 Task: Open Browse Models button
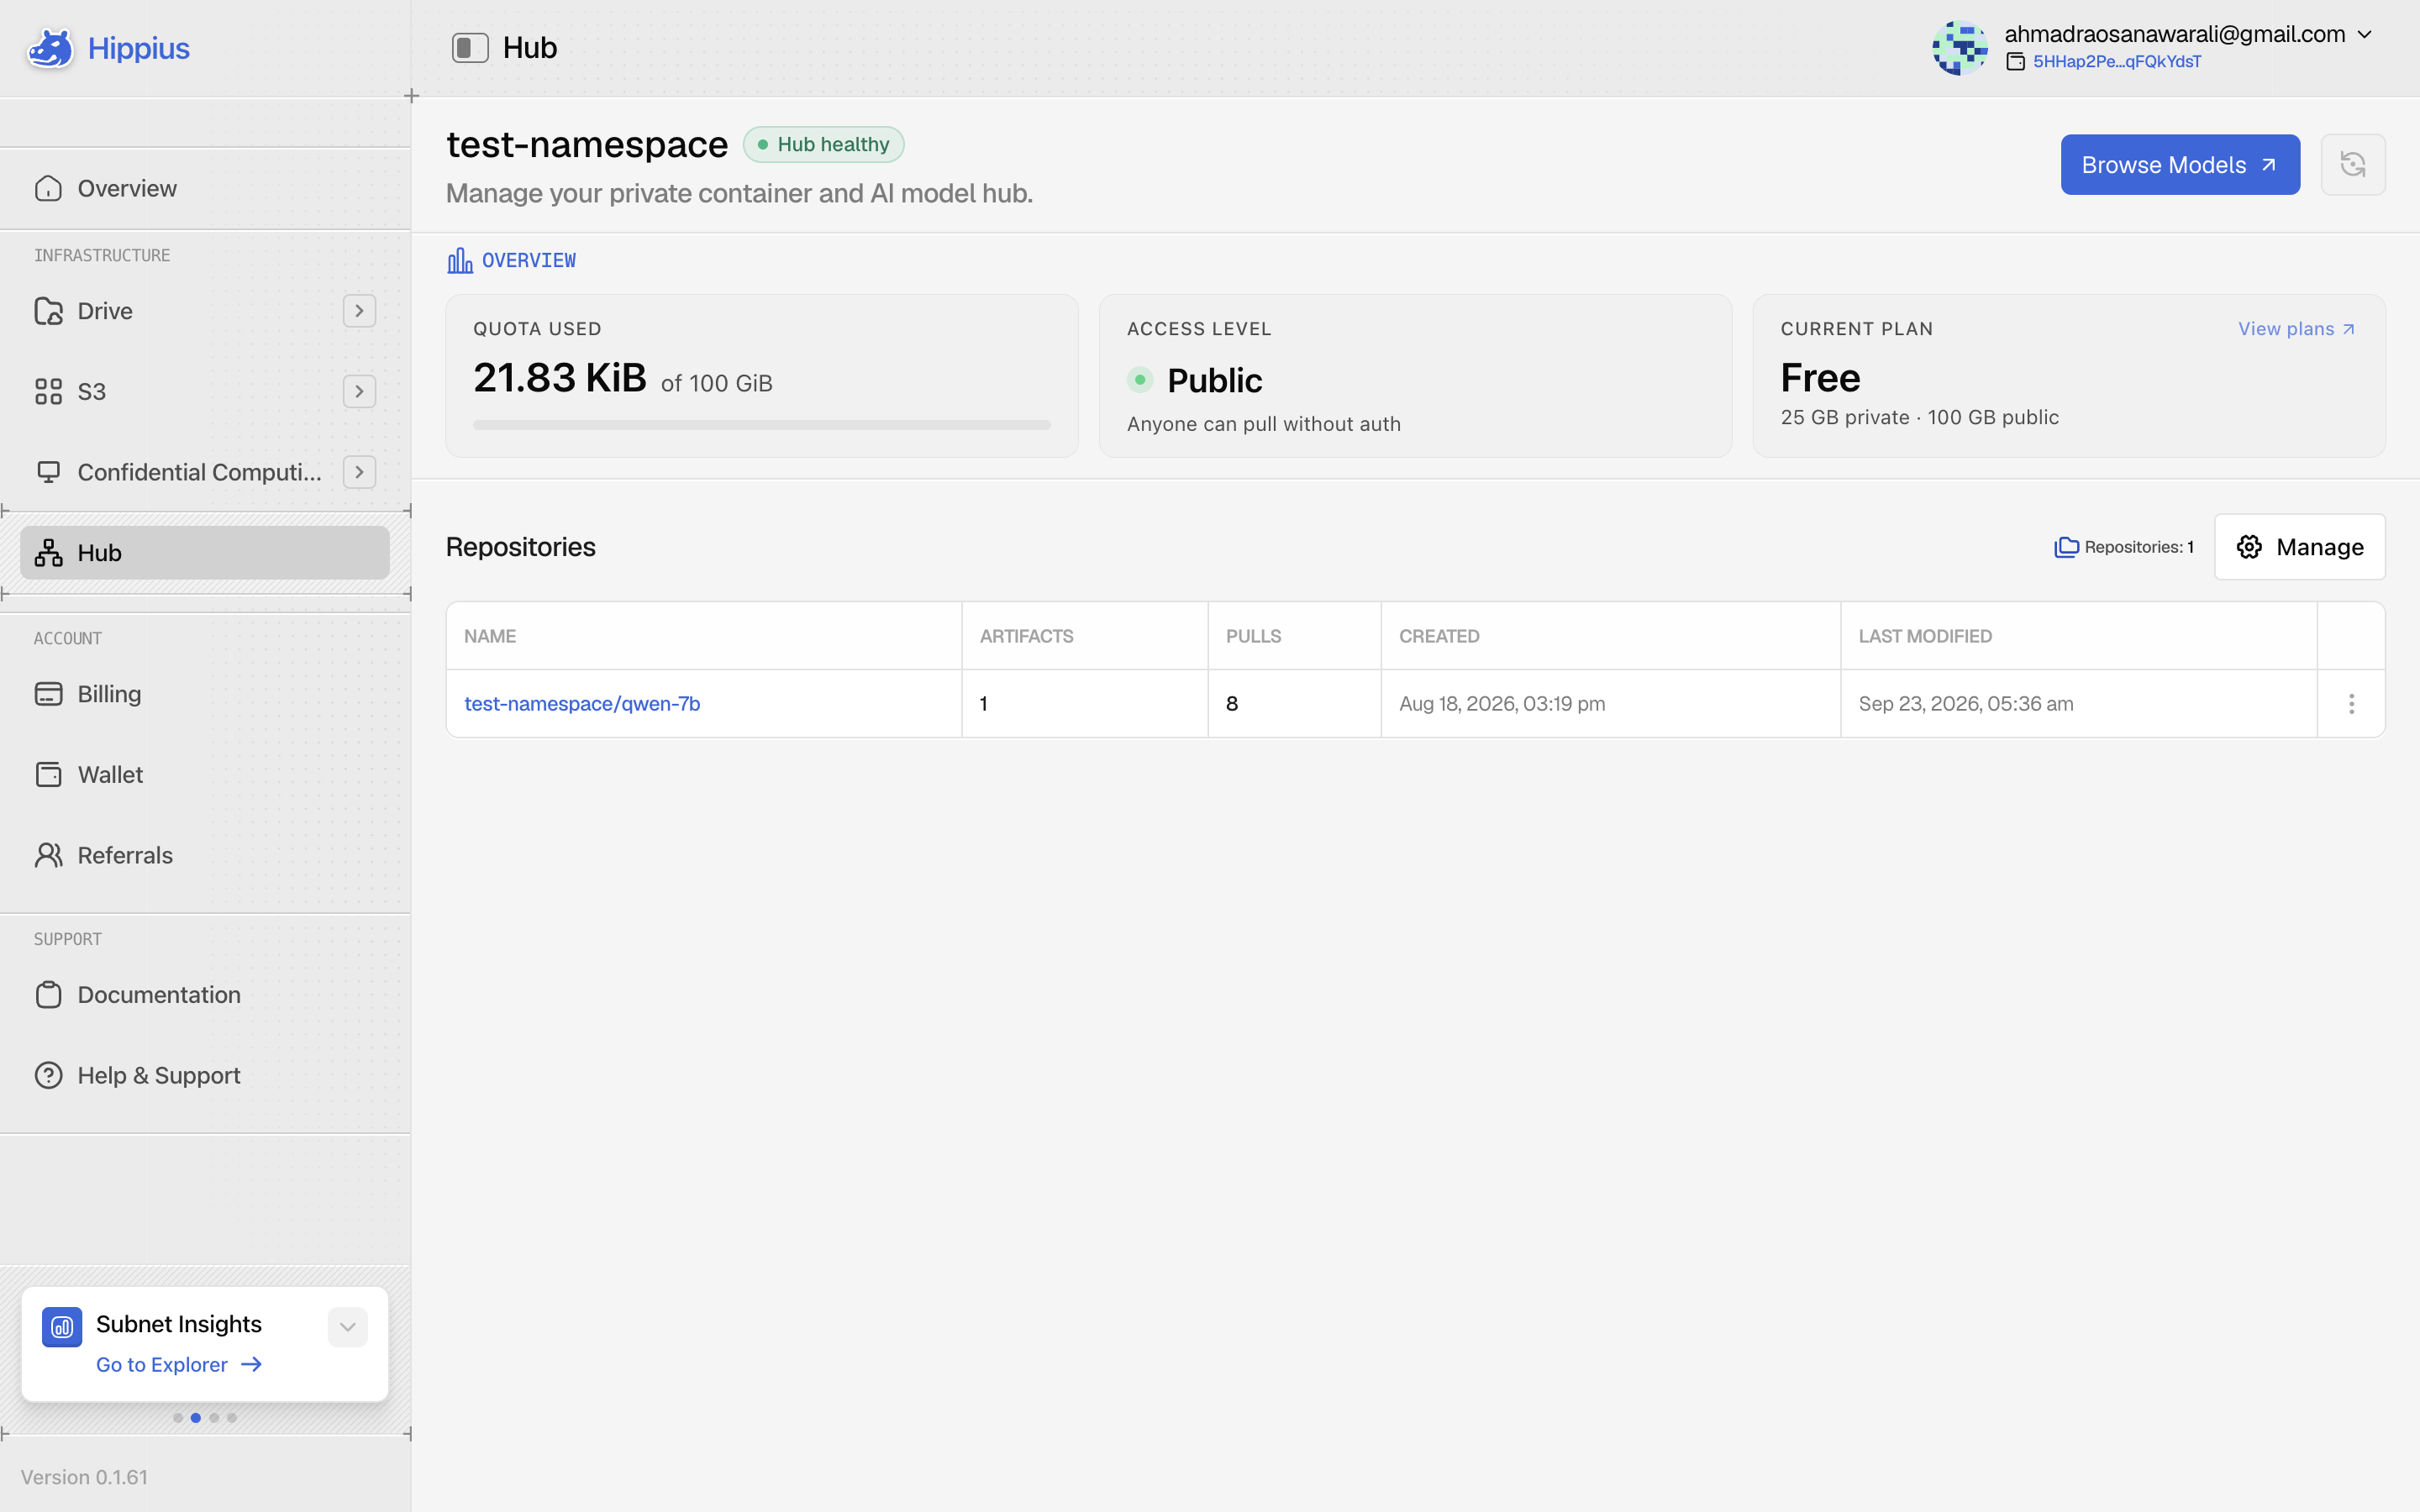click(x=2180, y=165)
